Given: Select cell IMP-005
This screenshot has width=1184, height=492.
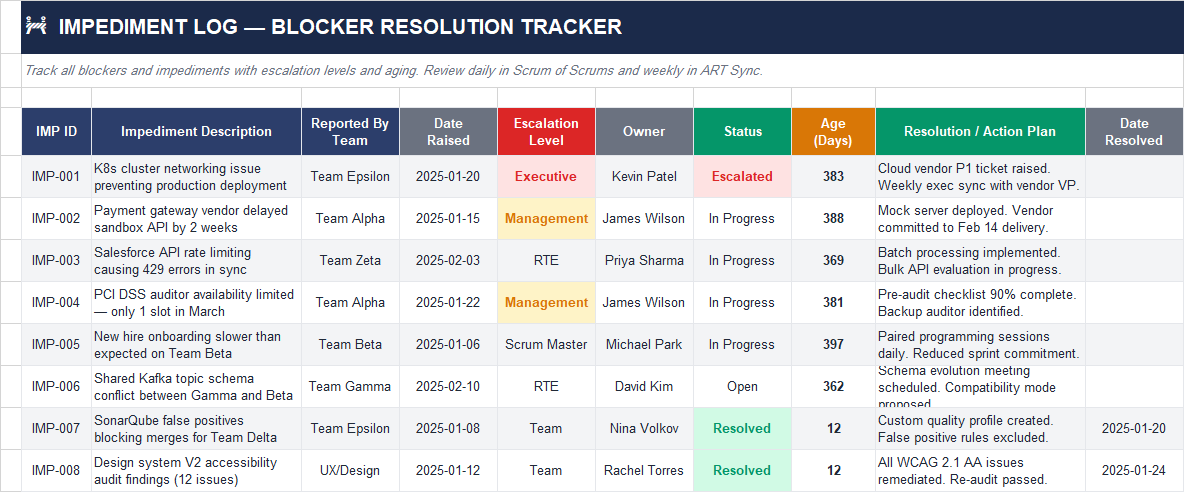Looking at the screenshot, I should pyautogui.click(x=57, y=345).
